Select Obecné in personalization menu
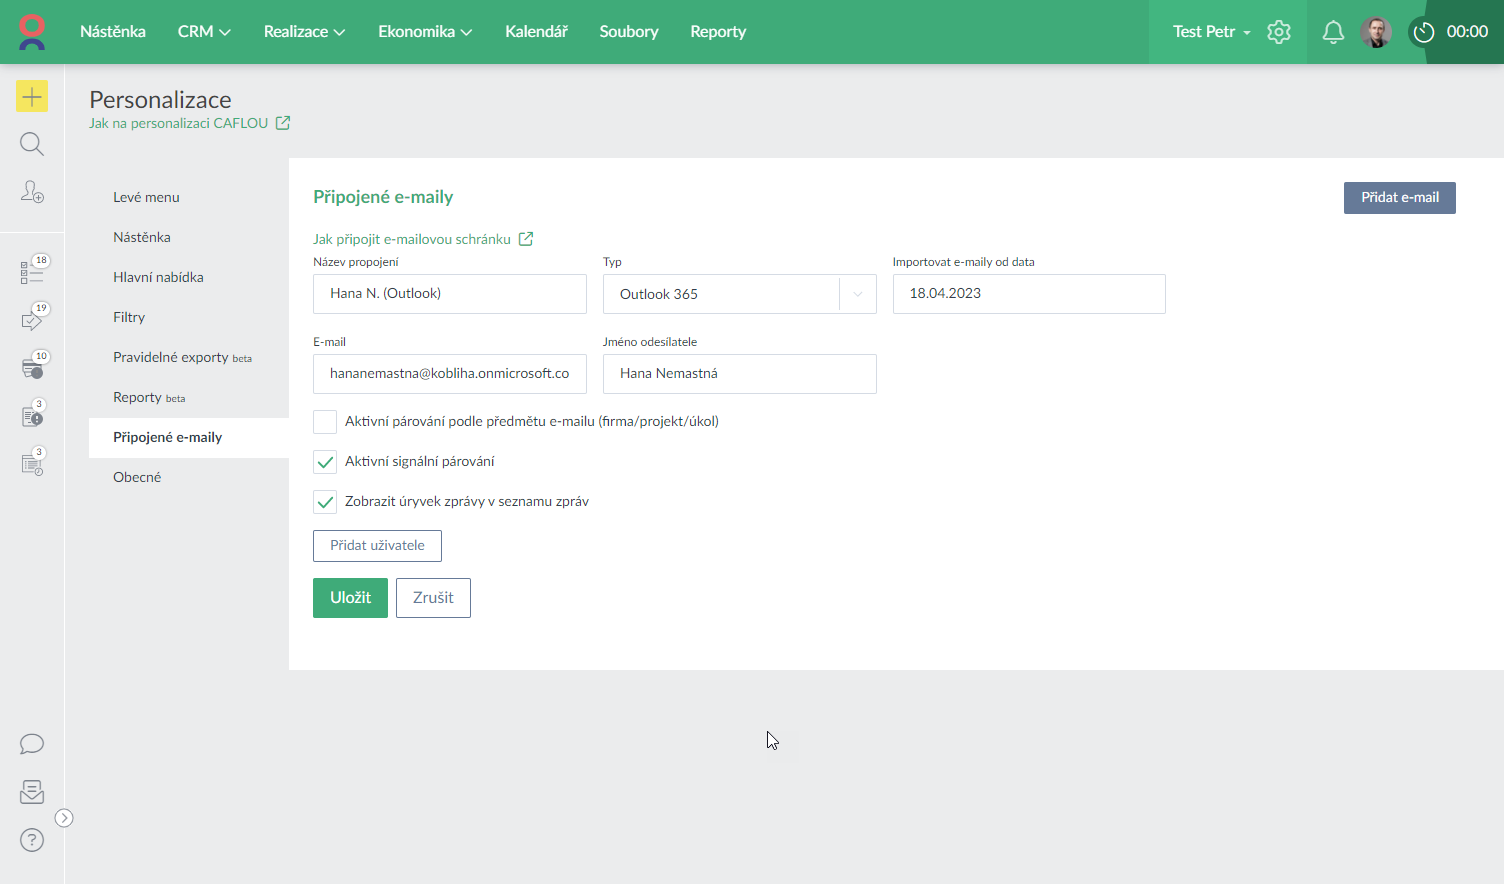This screenshot has width=1504, height=884. pyautogui.click(x=137, y=477)
